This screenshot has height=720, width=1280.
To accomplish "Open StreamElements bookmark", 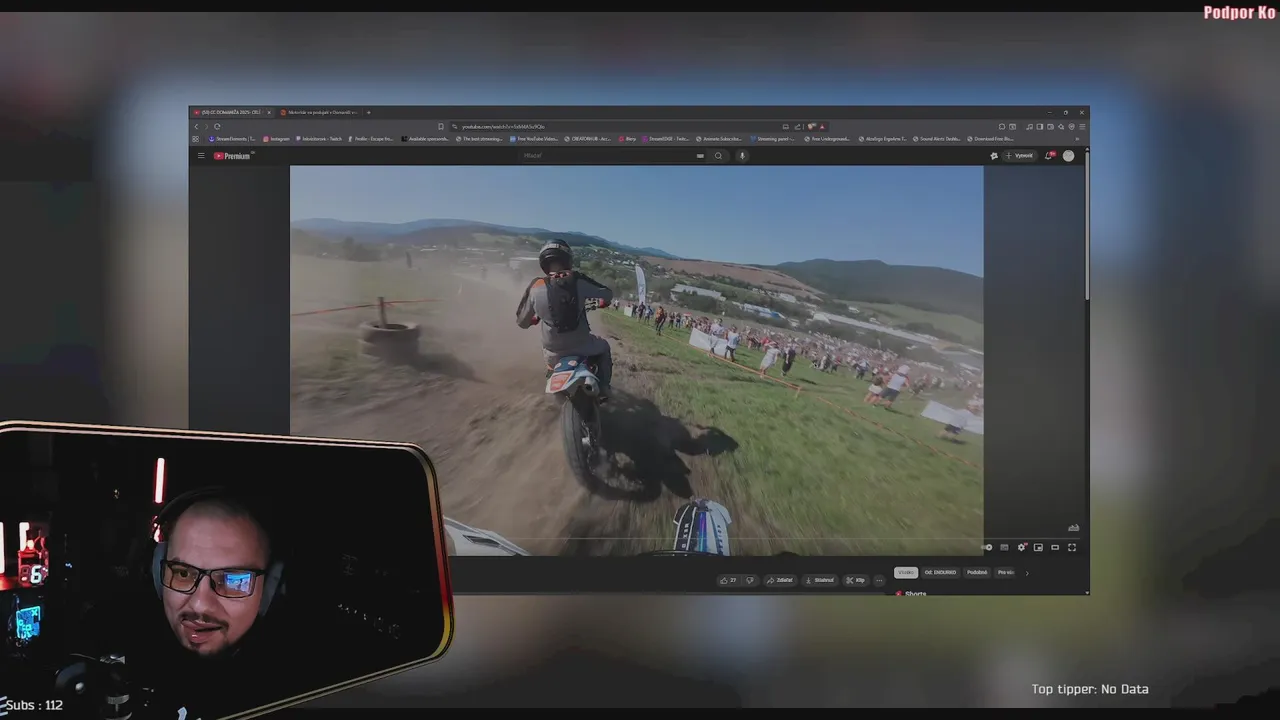I will pos(231,139).
